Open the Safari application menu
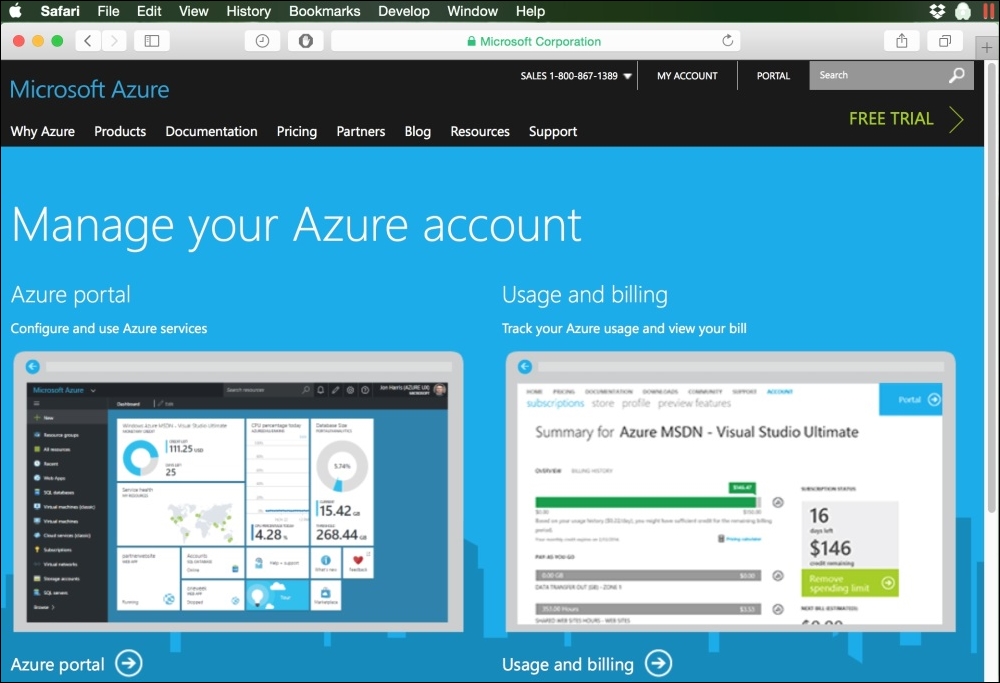The image size is (1000, 683). [x=60, y=11]
